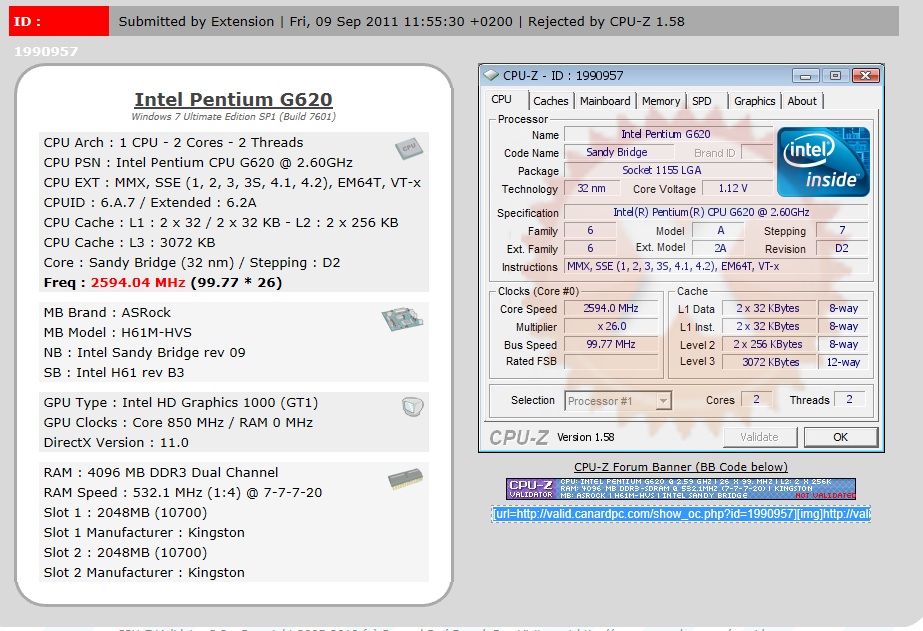The width and height of the screenshot is (923, 631).
Task: Switch to the CPU tab
Action: coord(502,99)
